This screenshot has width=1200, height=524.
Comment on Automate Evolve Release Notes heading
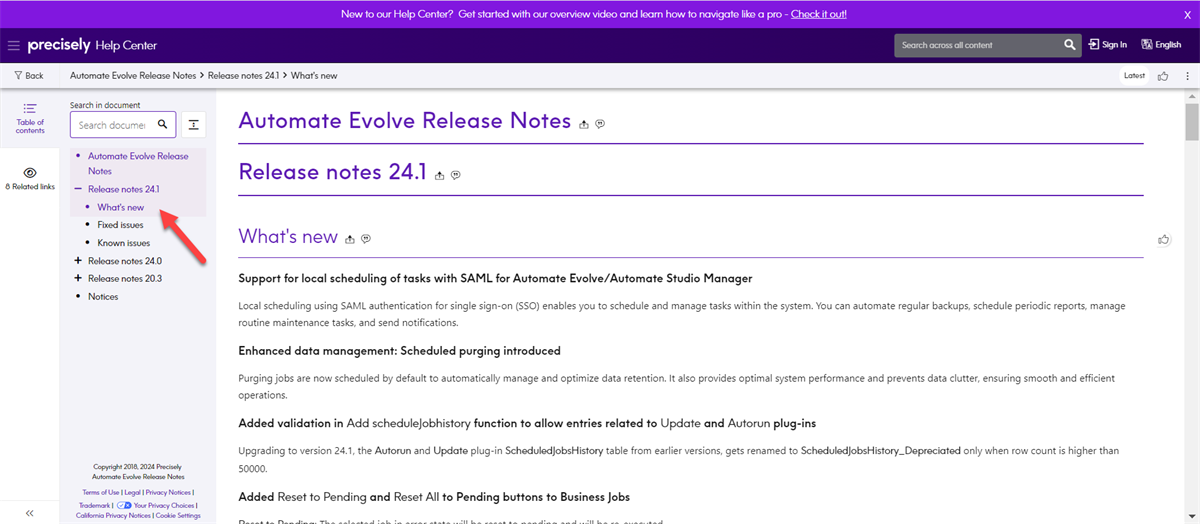tap(600, 124)
